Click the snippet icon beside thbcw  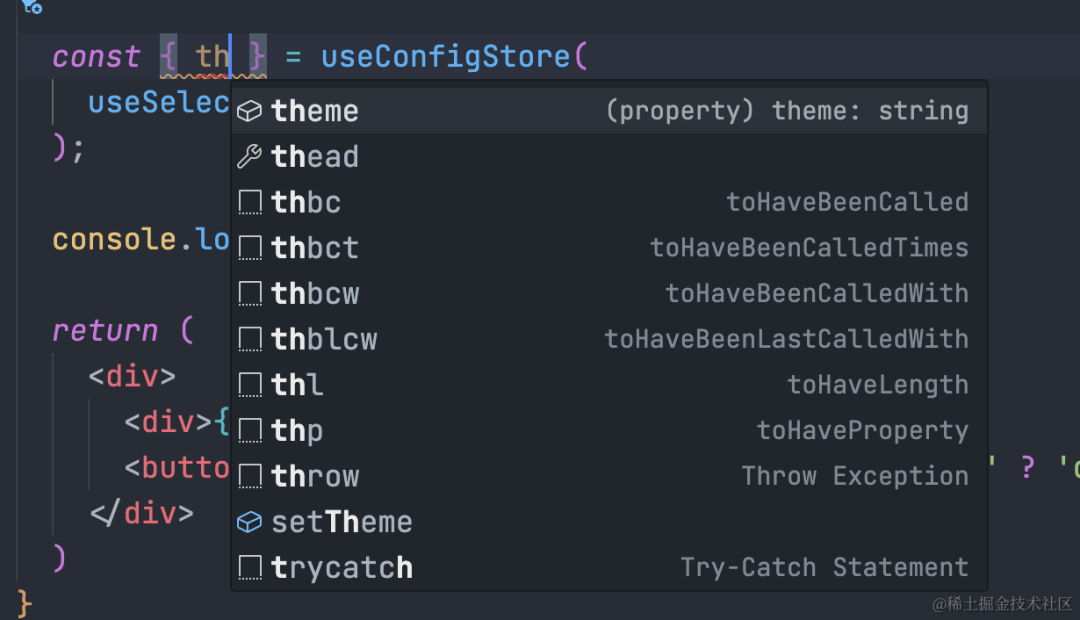coord(249,294)
